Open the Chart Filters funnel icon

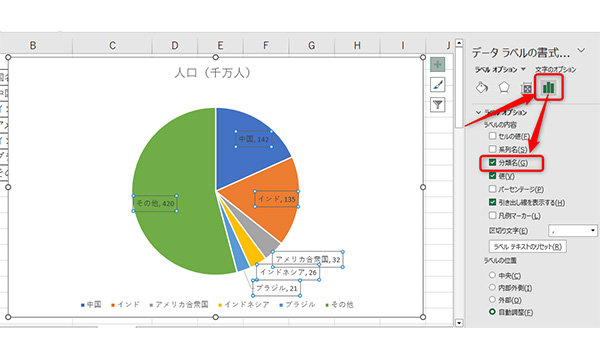click(x=437, y=104)
